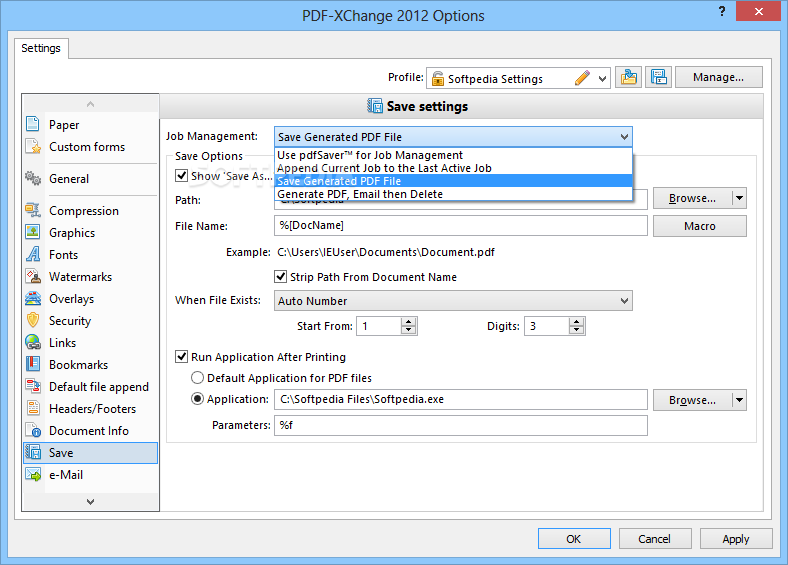The width and height of the screenshot is (788, 565).
Task: Select Default Application for PDF files radio
Action: [x=198, y=378]
